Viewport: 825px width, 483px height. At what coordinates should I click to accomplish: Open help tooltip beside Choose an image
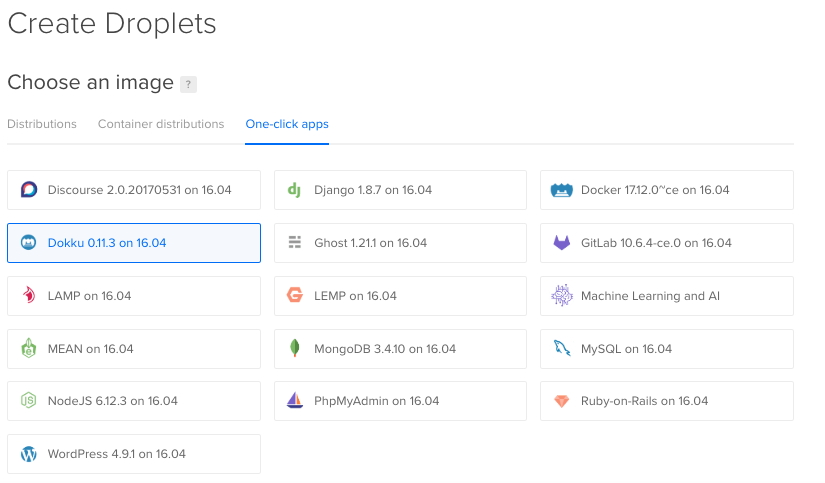[x=188, y=84]
